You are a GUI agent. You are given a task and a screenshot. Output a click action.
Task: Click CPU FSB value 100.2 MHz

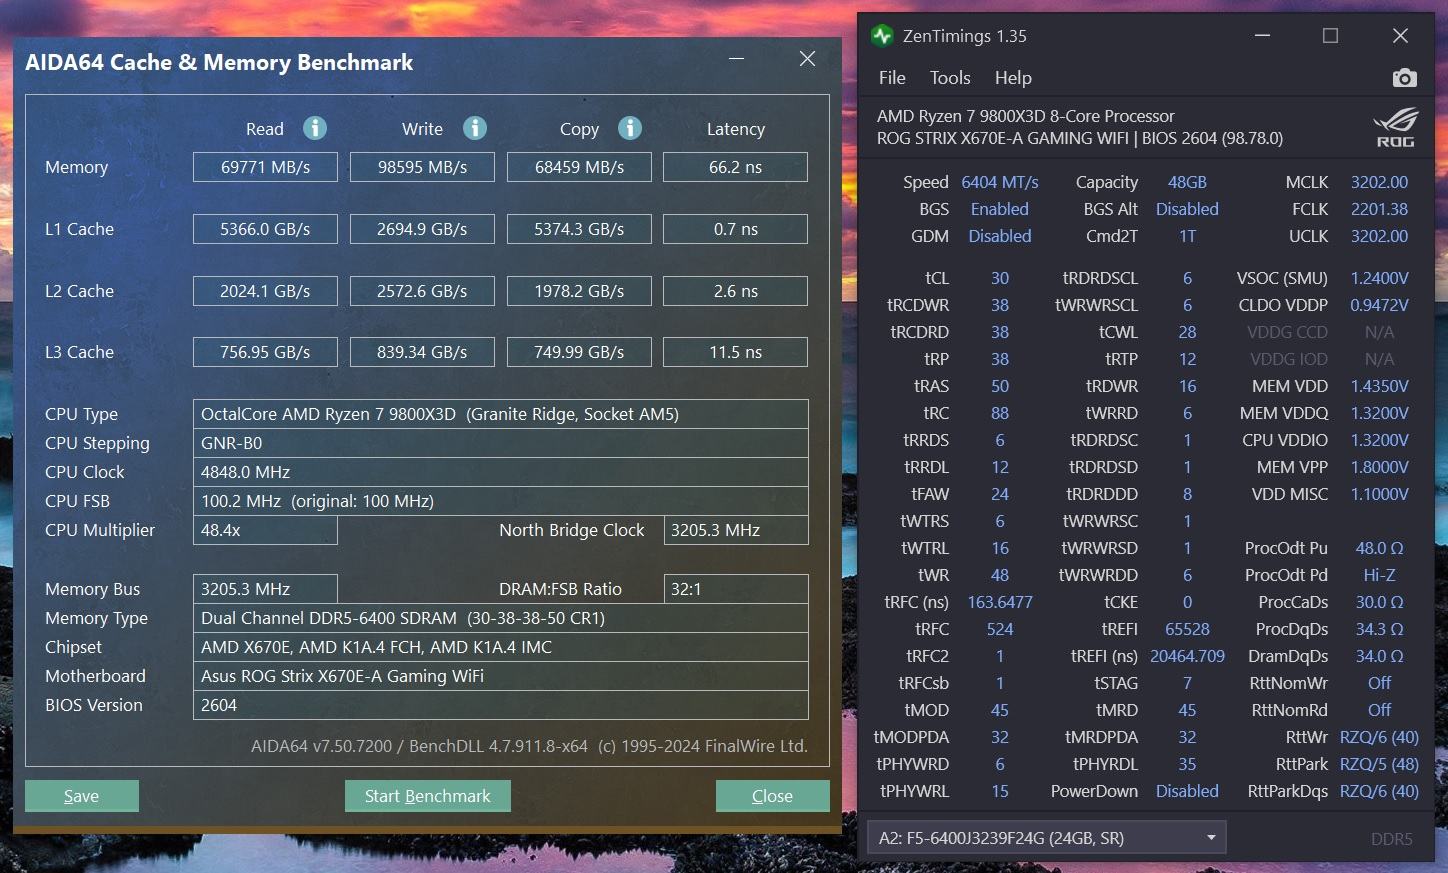(500, 501)
